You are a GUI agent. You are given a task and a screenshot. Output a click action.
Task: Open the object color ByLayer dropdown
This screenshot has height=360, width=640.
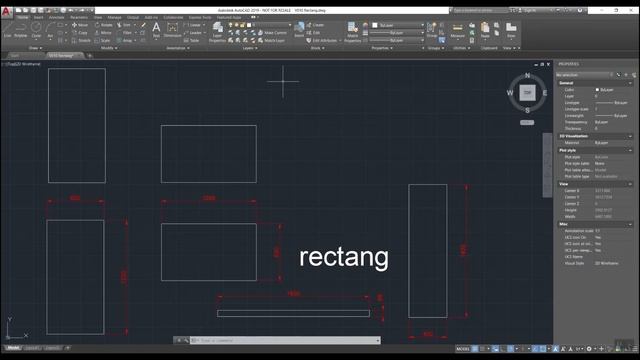point(398,25)
